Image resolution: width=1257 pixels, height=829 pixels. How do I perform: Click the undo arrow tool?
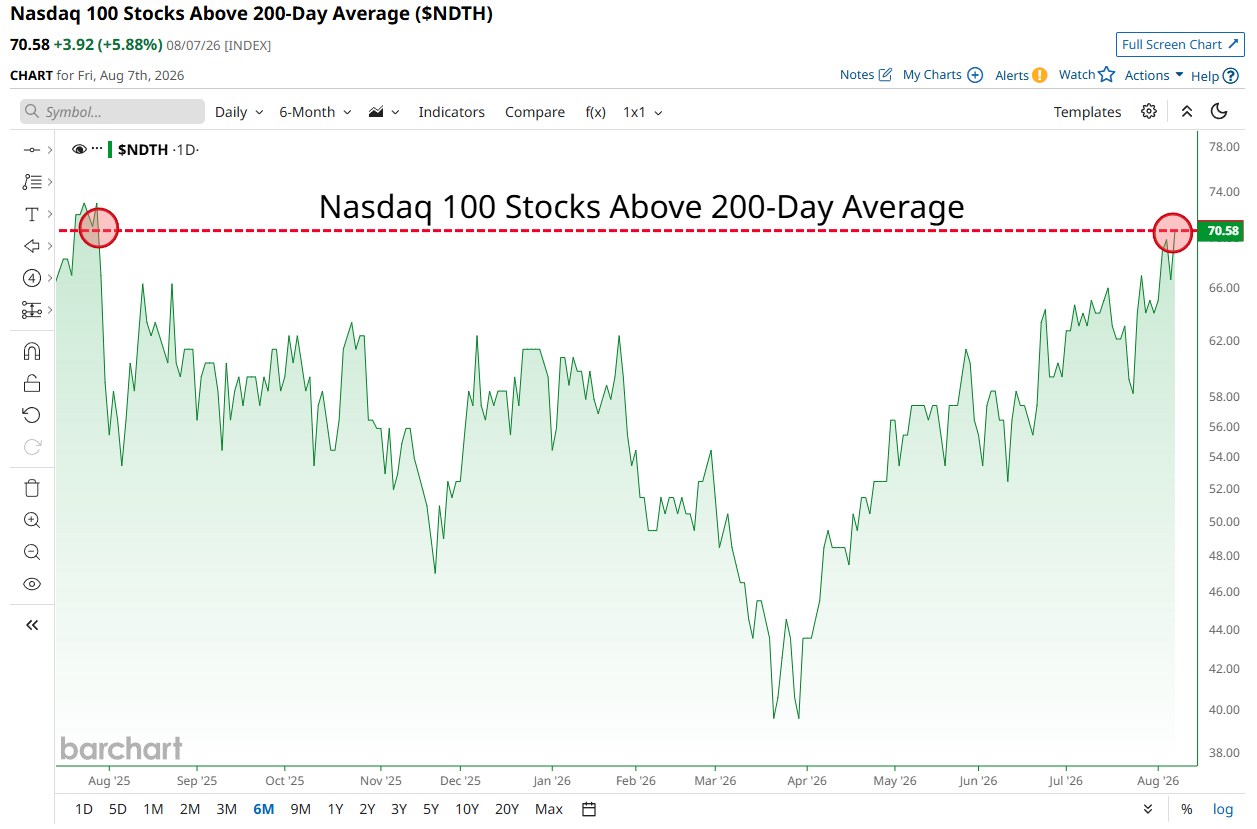(x=32, y=415)
